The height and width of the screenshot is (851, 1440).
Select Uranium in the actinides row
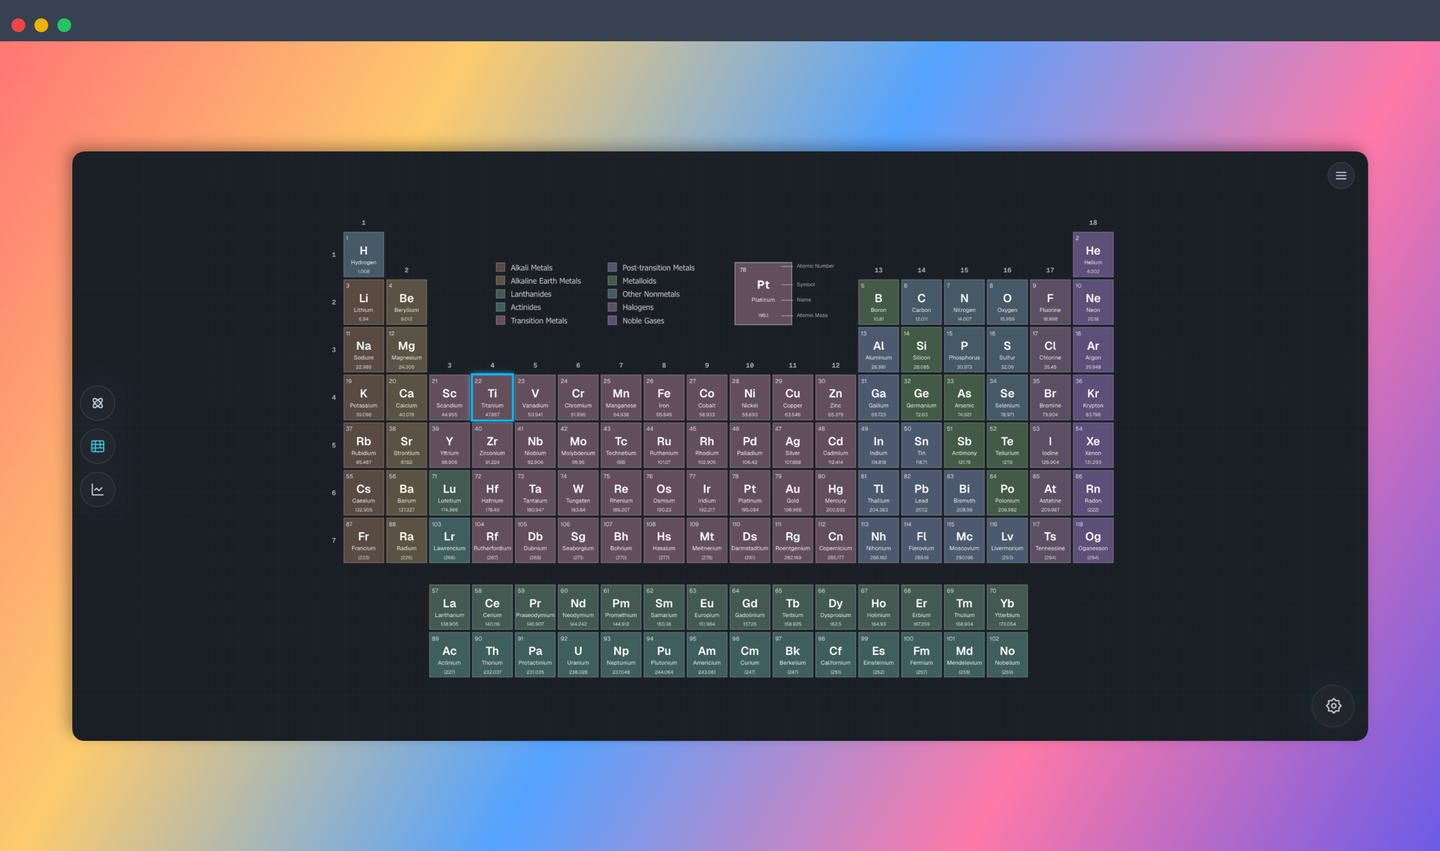pos(577,653)
